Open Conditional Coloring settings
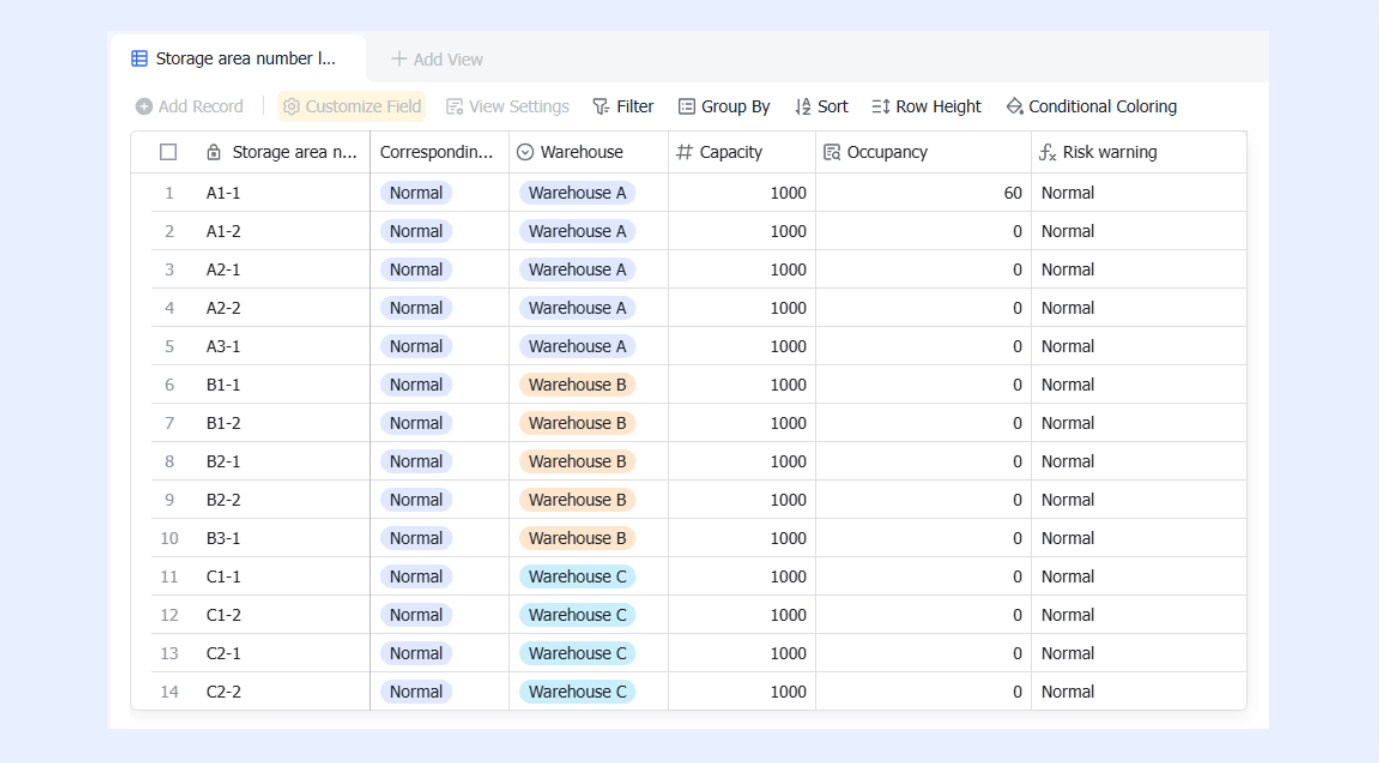 tap(1091, 106)
